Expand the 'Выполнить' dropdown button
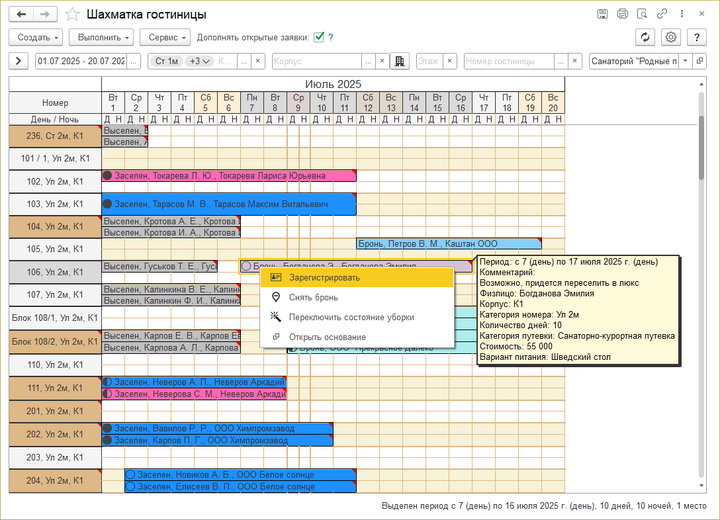 tap(101, 37)
